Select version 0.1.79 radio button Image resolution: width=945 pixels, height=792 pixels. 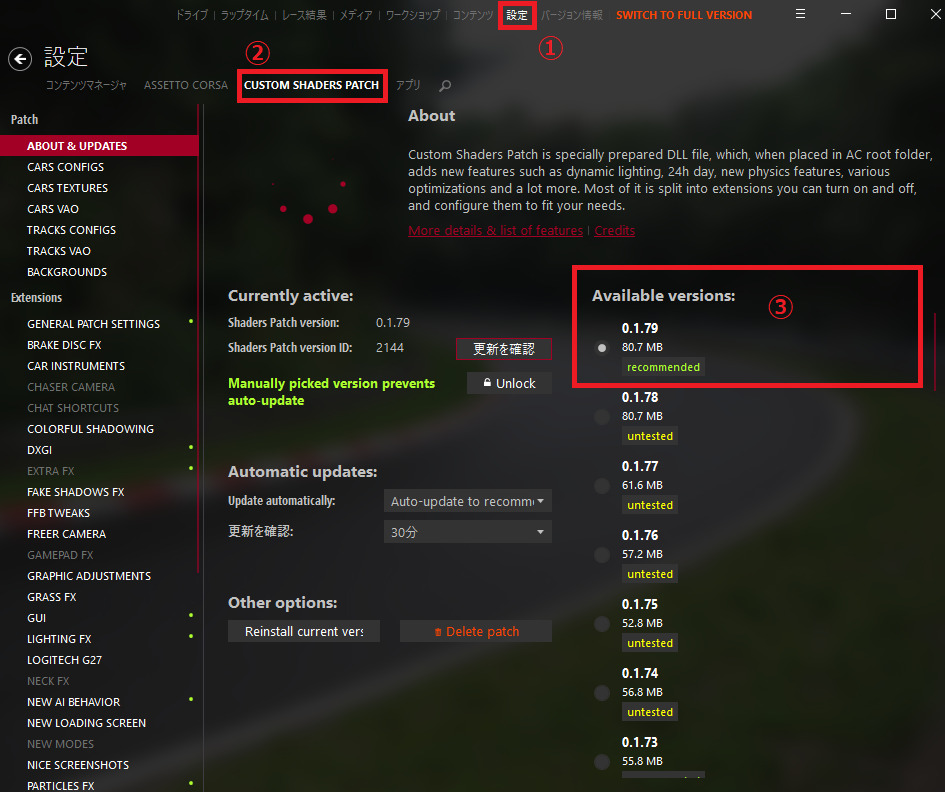[x=601, y=348]
